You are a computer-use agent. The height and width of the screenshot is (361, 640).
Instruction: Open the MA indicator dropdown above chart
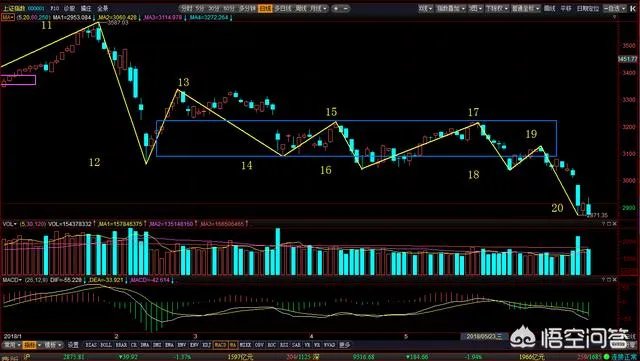[x=8, y=18]
